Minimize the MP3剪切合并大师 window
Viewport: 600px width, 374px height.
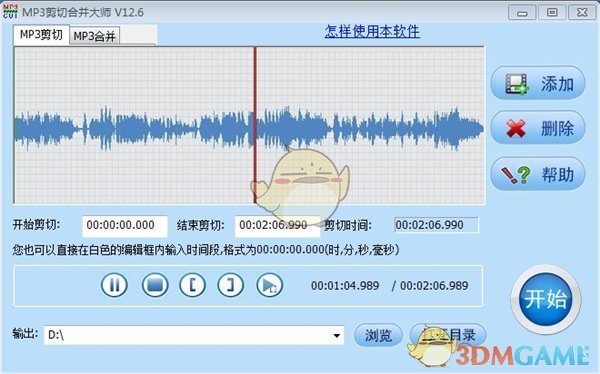[x=522, y=13]
